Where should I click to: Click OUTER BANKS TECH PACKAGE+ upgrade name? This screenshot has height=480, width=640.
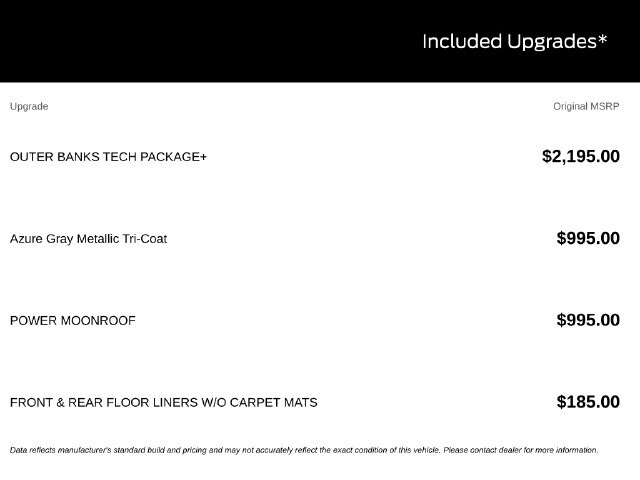click(x=109, y=157)
